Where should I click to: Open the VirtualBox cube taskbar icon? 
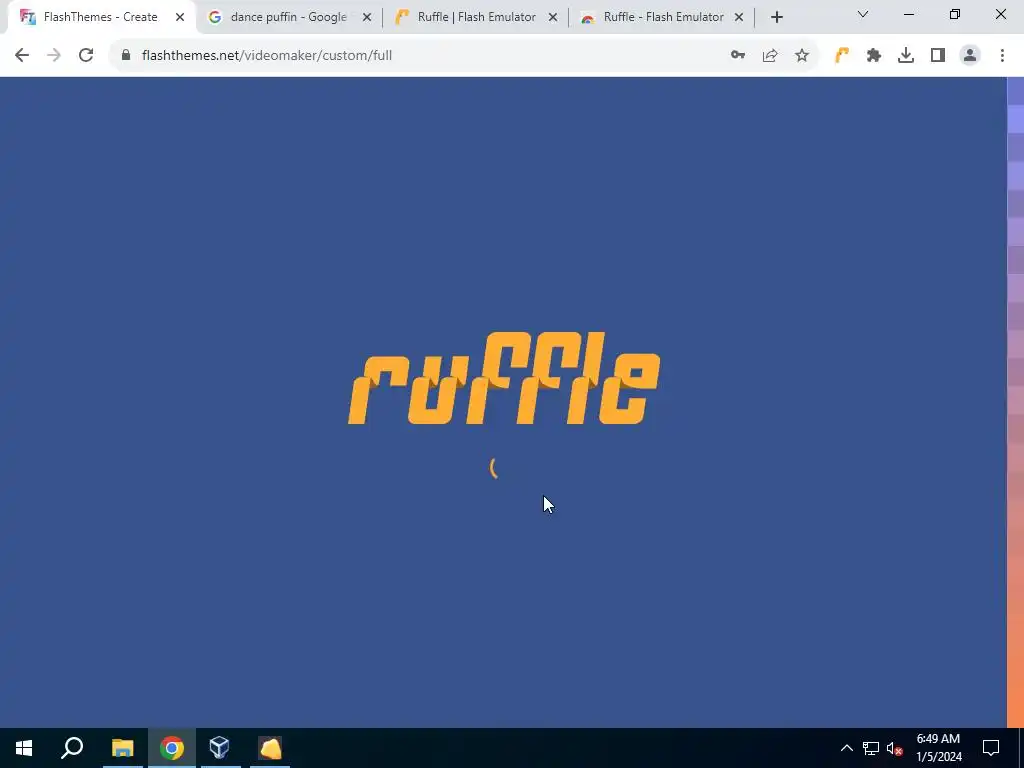219,748
